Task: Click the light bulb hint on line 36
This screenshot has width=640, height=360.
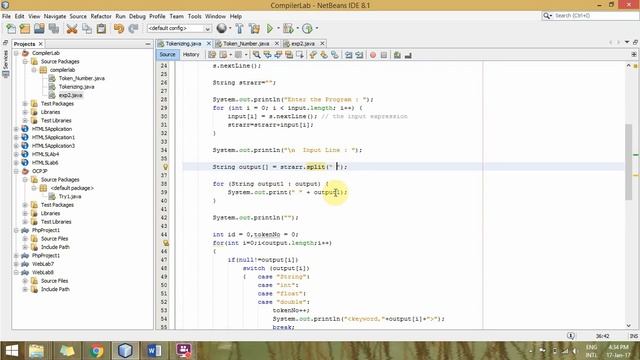Action: (x=165, y=167)
